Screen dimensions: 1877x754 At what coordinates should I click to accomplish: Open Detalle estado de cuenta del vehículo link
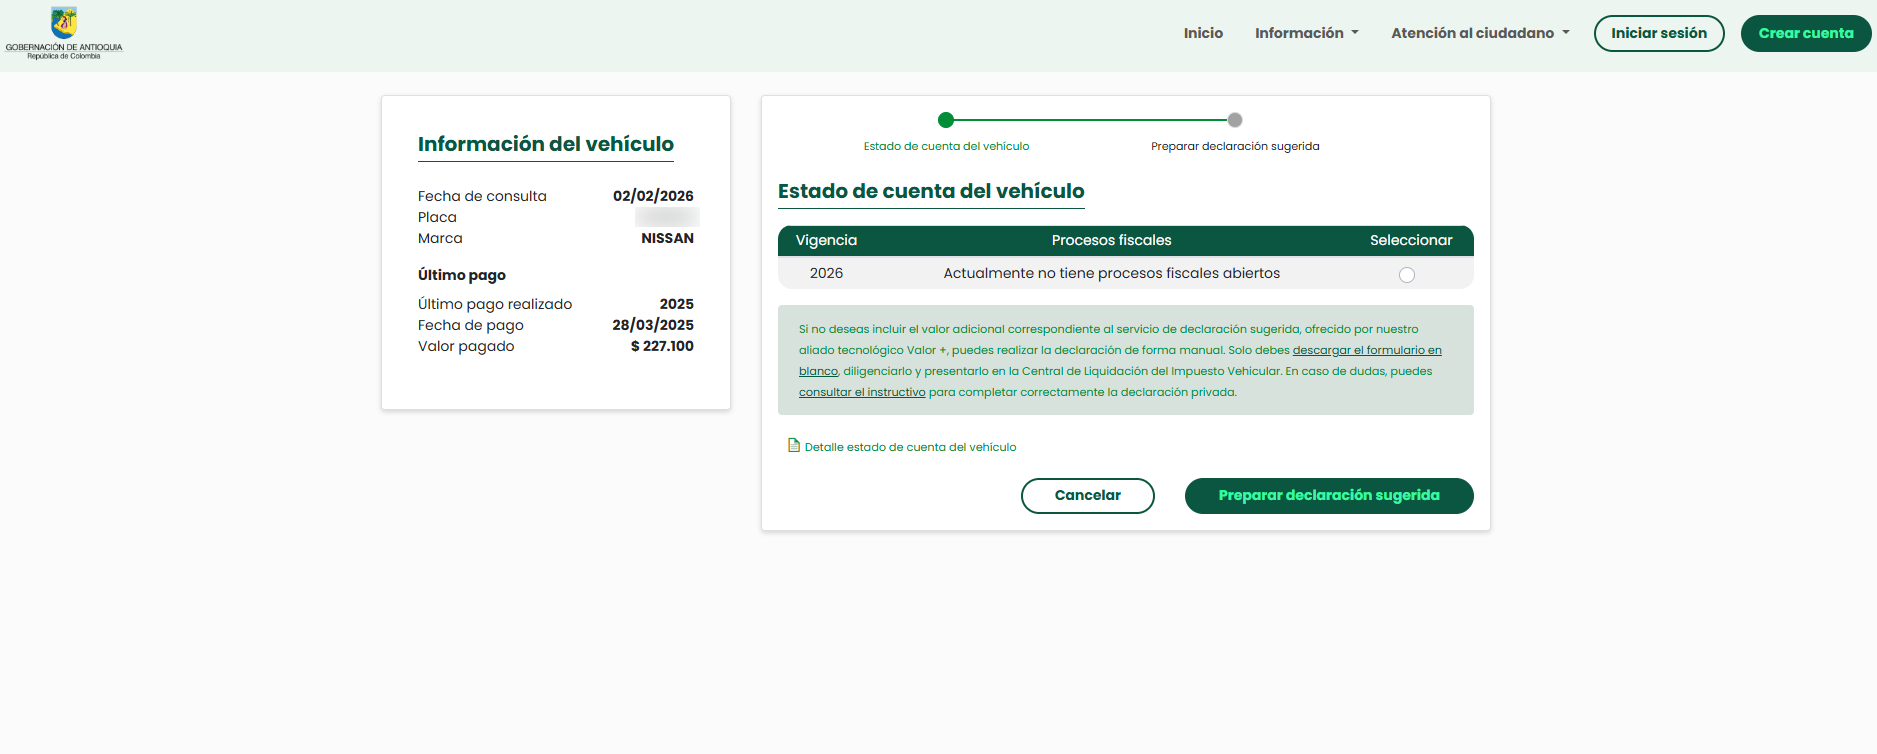click(x=910, y=447)
